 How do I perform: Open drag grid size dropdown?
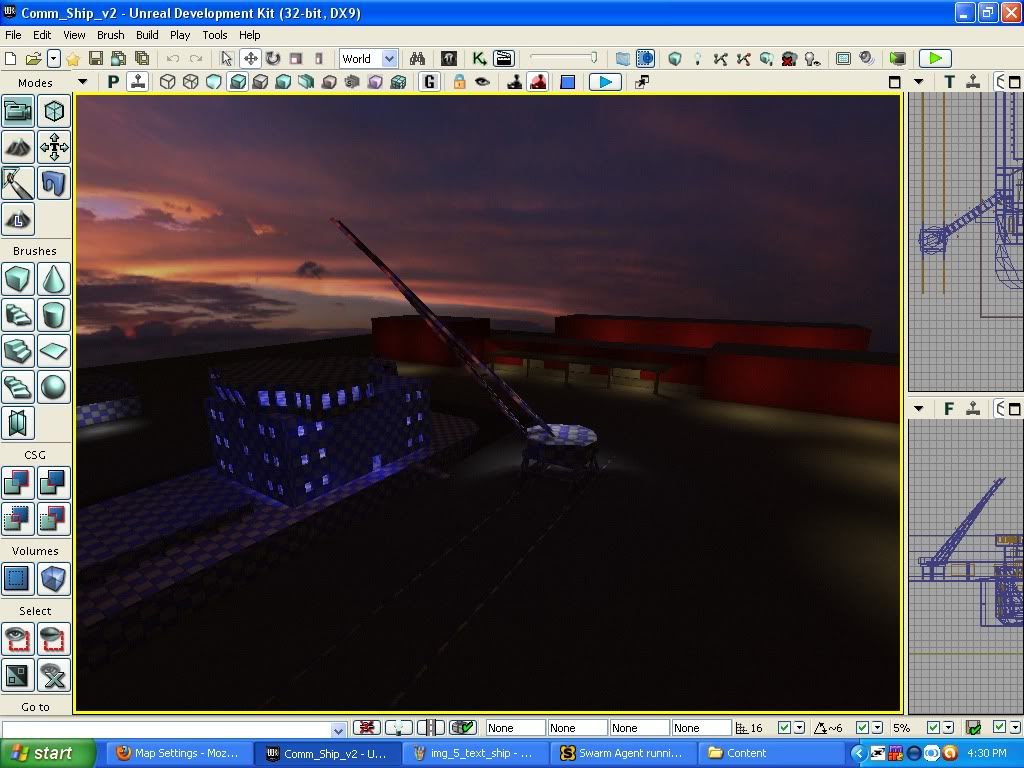[799, 728]
